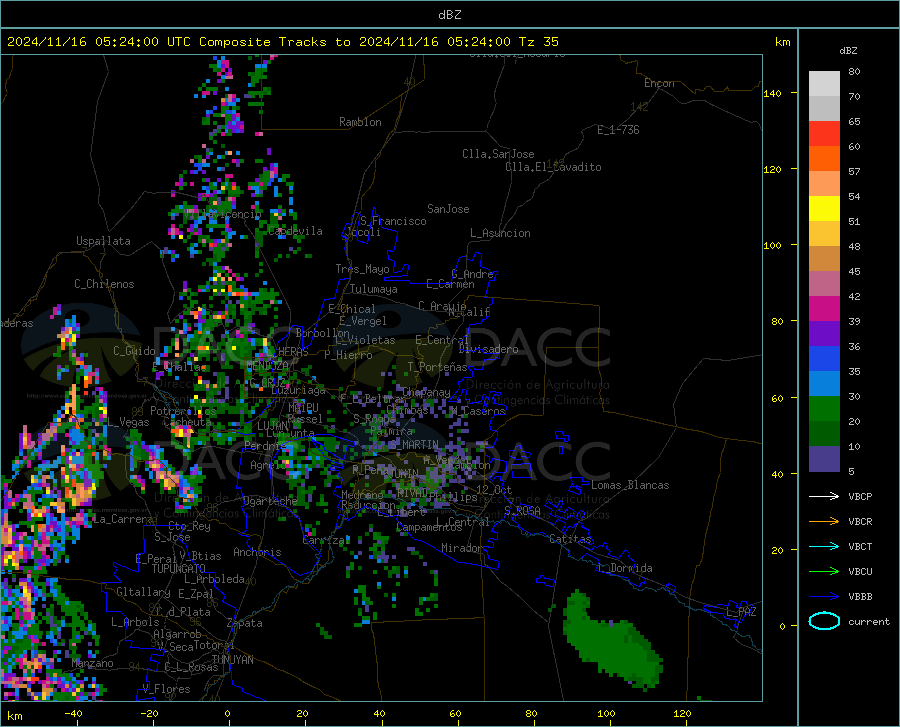Click the Tres_Mayo map label
Viewport: 900px width, 727px height.
click(362, 269)
